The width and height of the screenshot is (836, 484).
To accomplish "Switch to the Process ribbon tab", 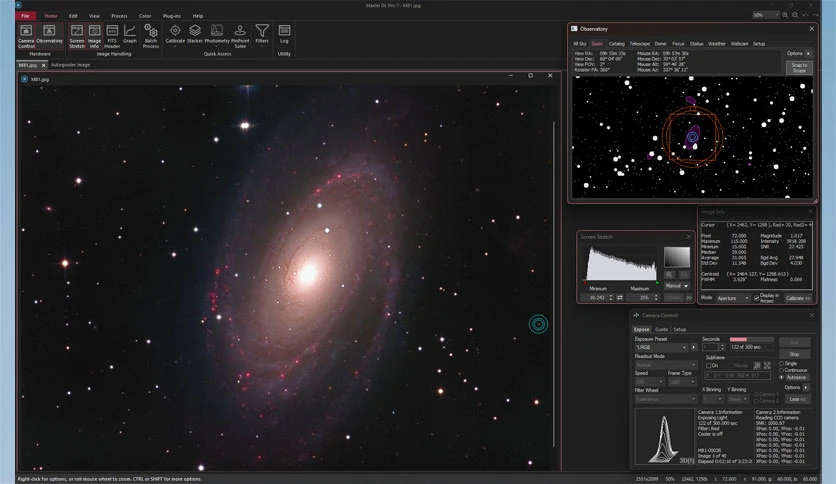I will [119, 16].
